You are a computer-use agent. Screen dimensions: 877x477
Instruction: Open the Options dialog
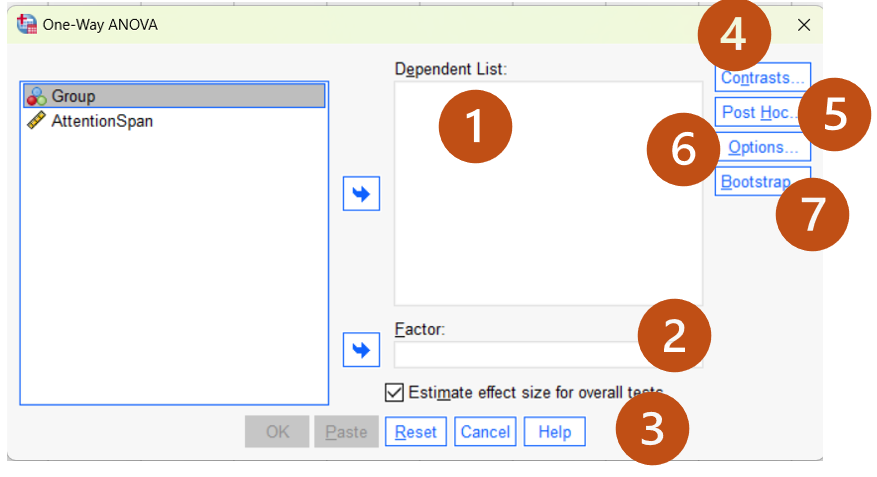(763, 147)
